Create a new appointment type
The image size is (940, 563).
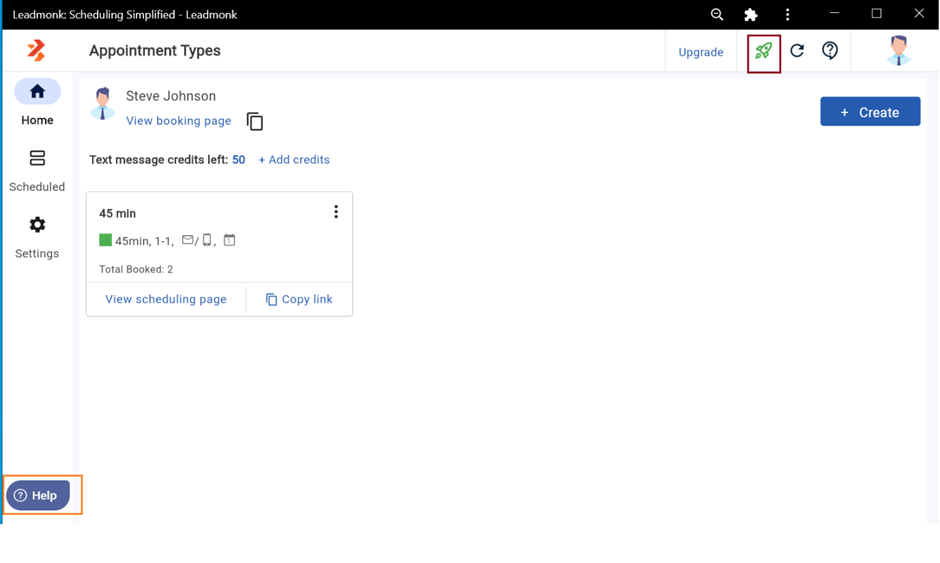(x=870, y=112)
